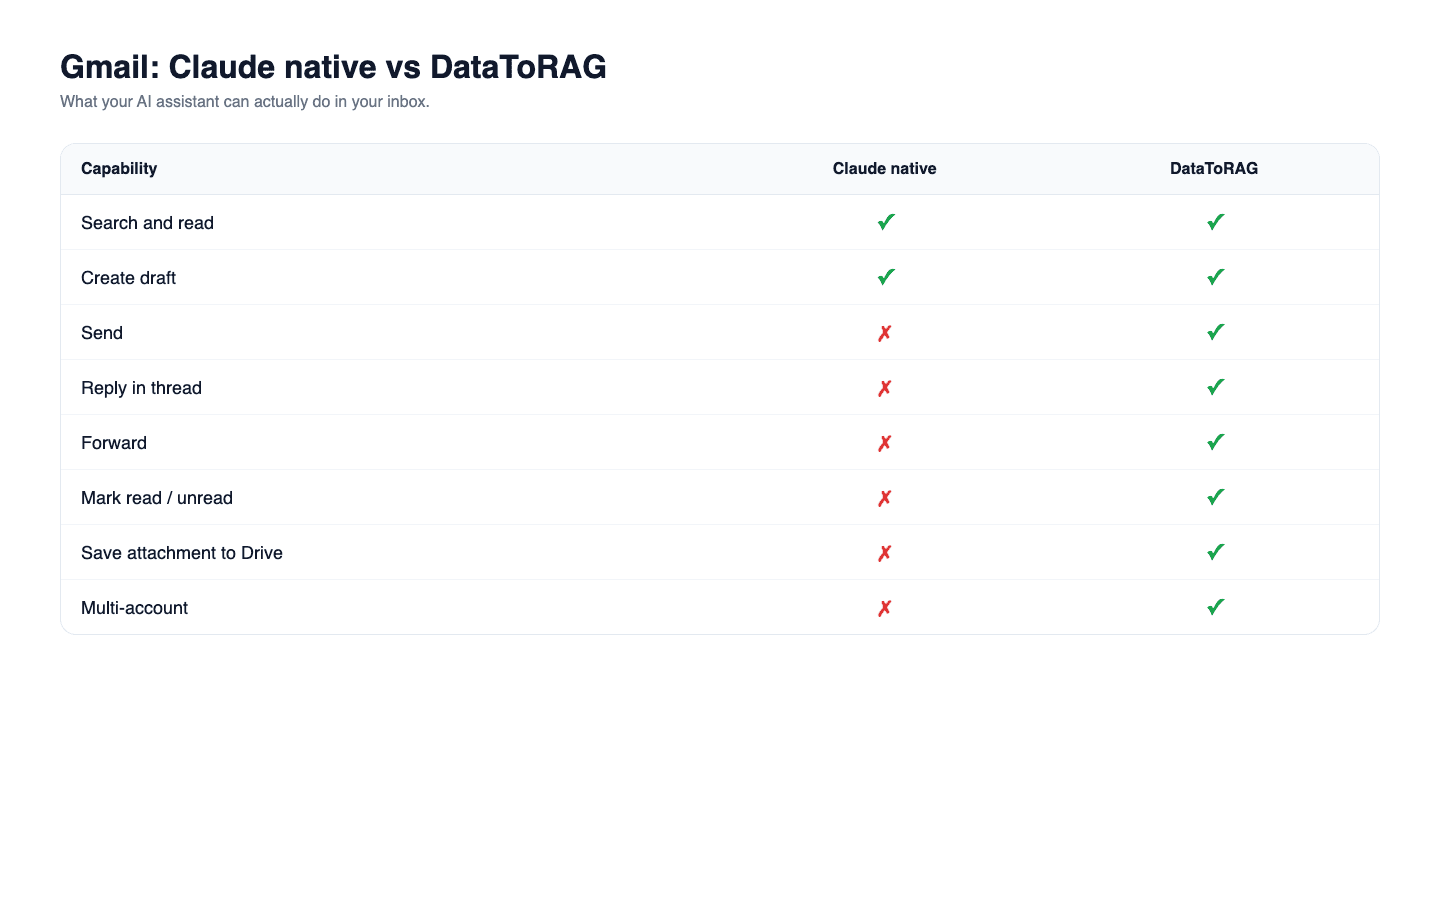The image size is (1440, 900).
Task: Click the Claude native cross for Reply in thread
Action: point(885,388)
